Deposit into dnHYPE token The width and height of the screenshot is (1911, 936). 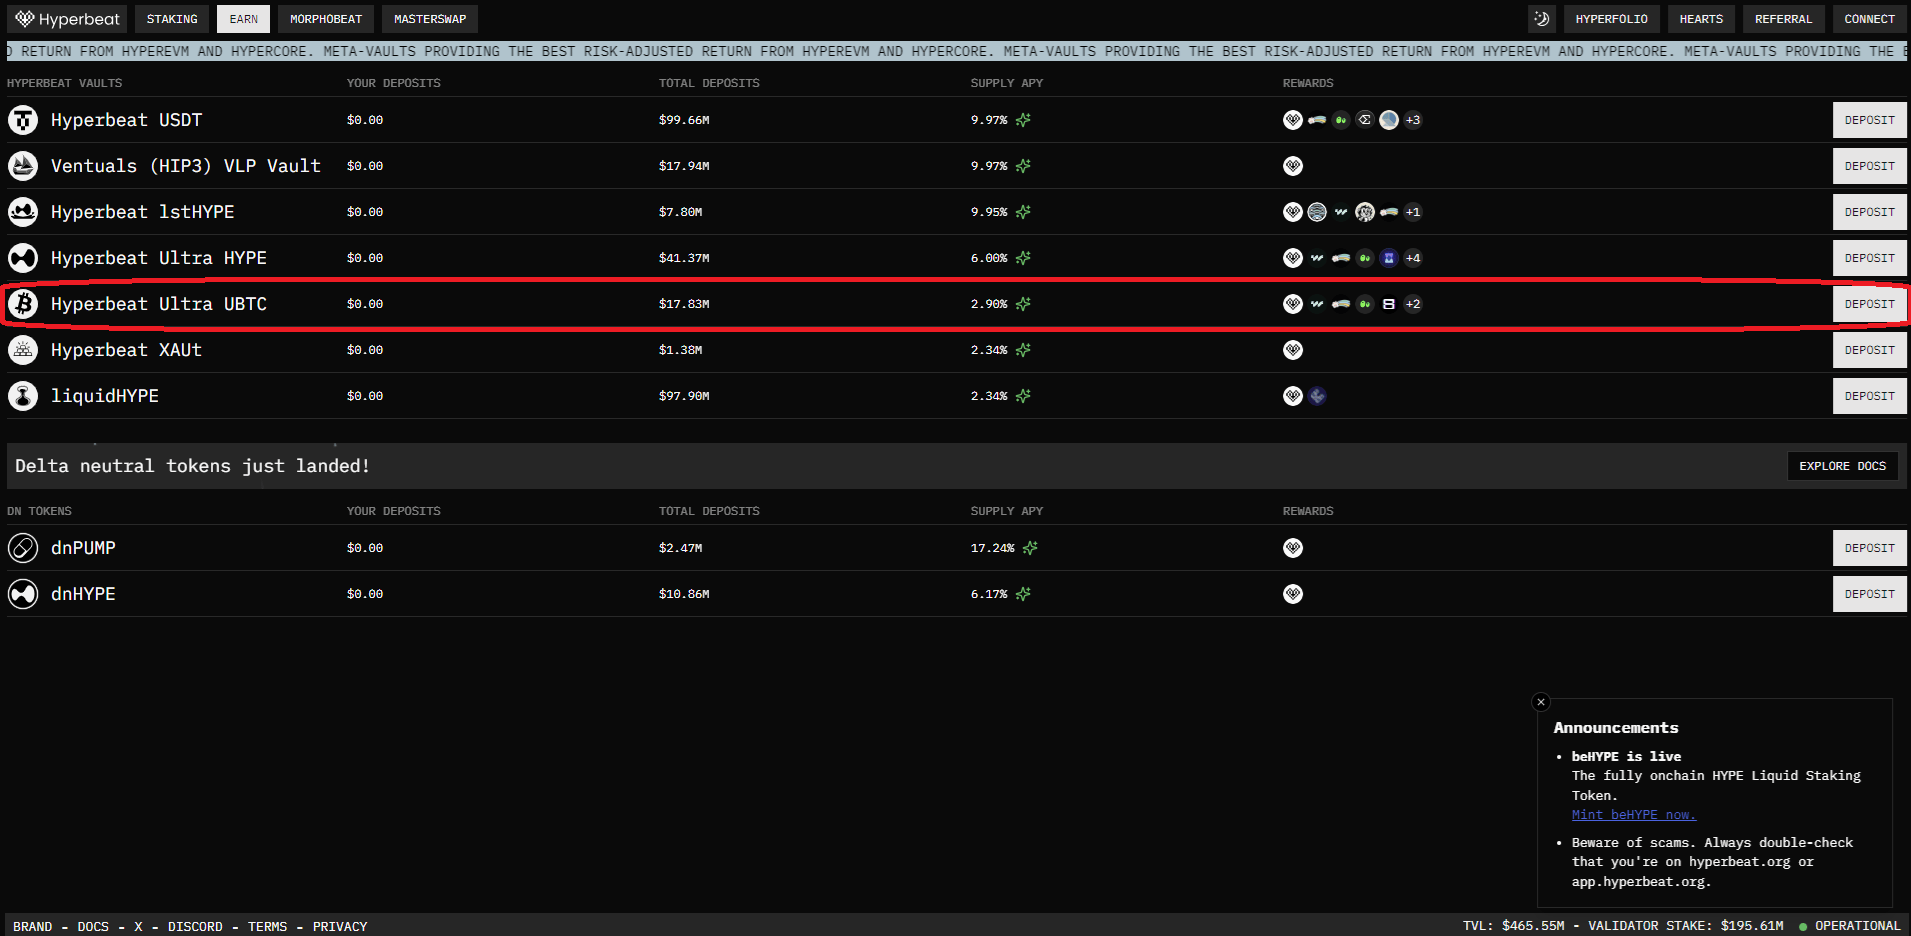click(x=1869, y=594)
